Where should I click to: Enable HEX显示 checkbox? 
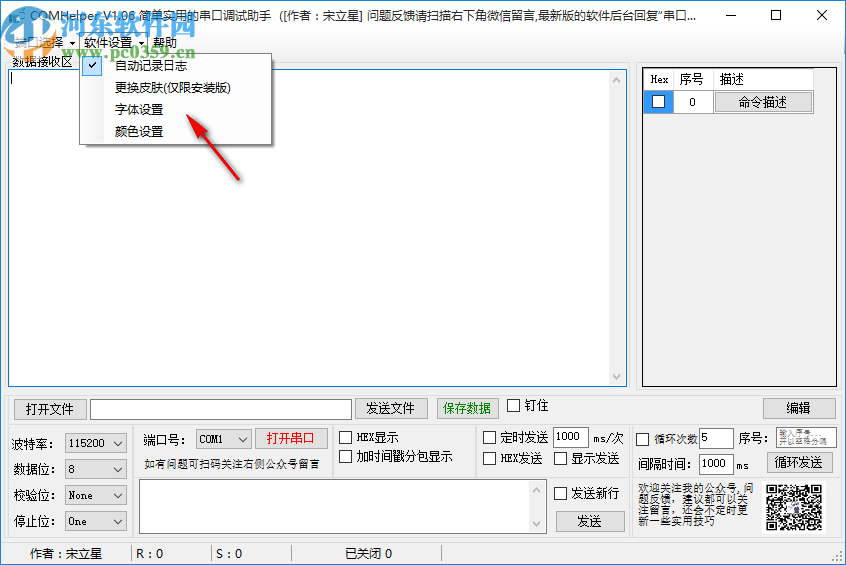click(x=345, y=437)
